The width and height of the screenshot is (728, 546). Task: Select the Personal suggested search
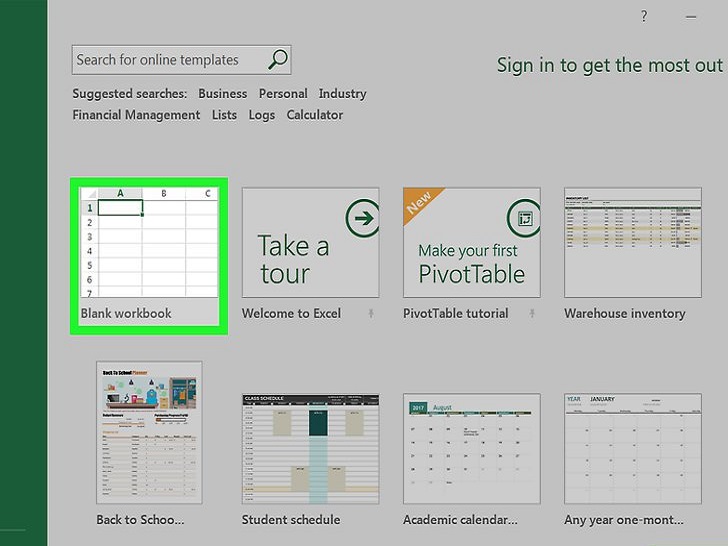pyautogui.click(x=283, y=94)
